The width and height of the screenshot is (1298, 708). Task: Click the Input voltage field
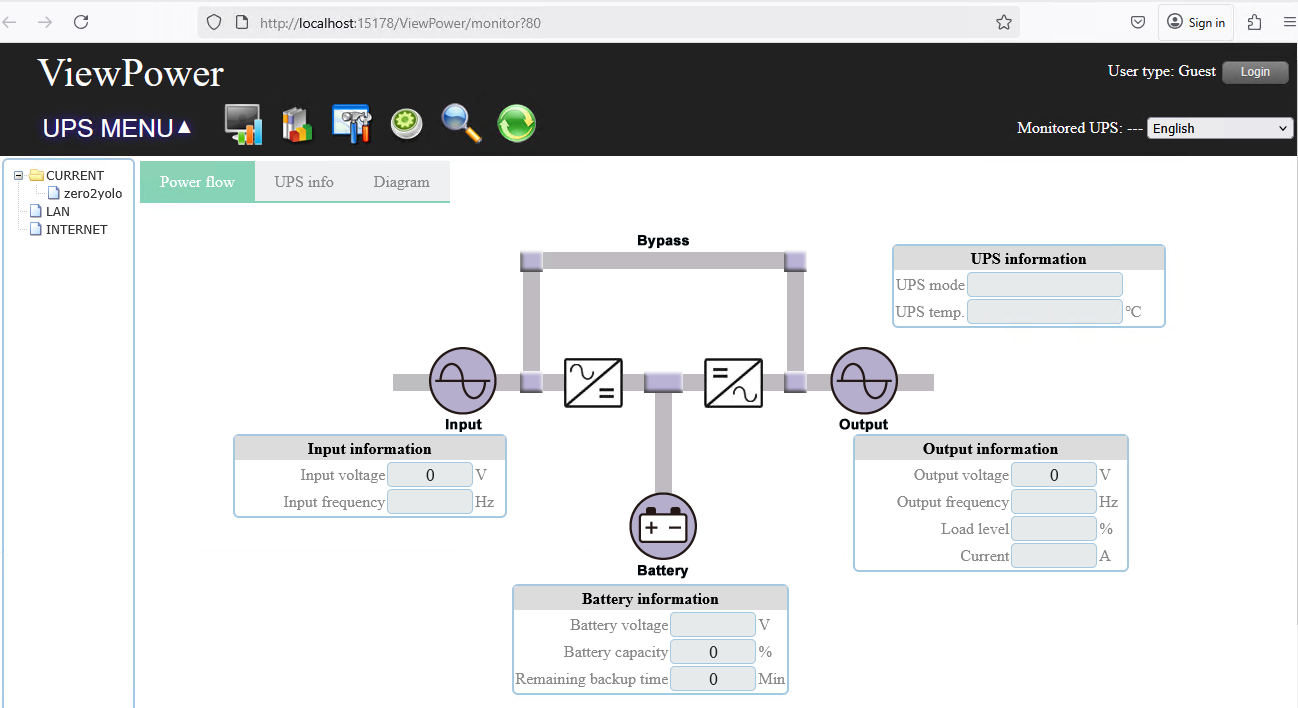click(430, 474)
